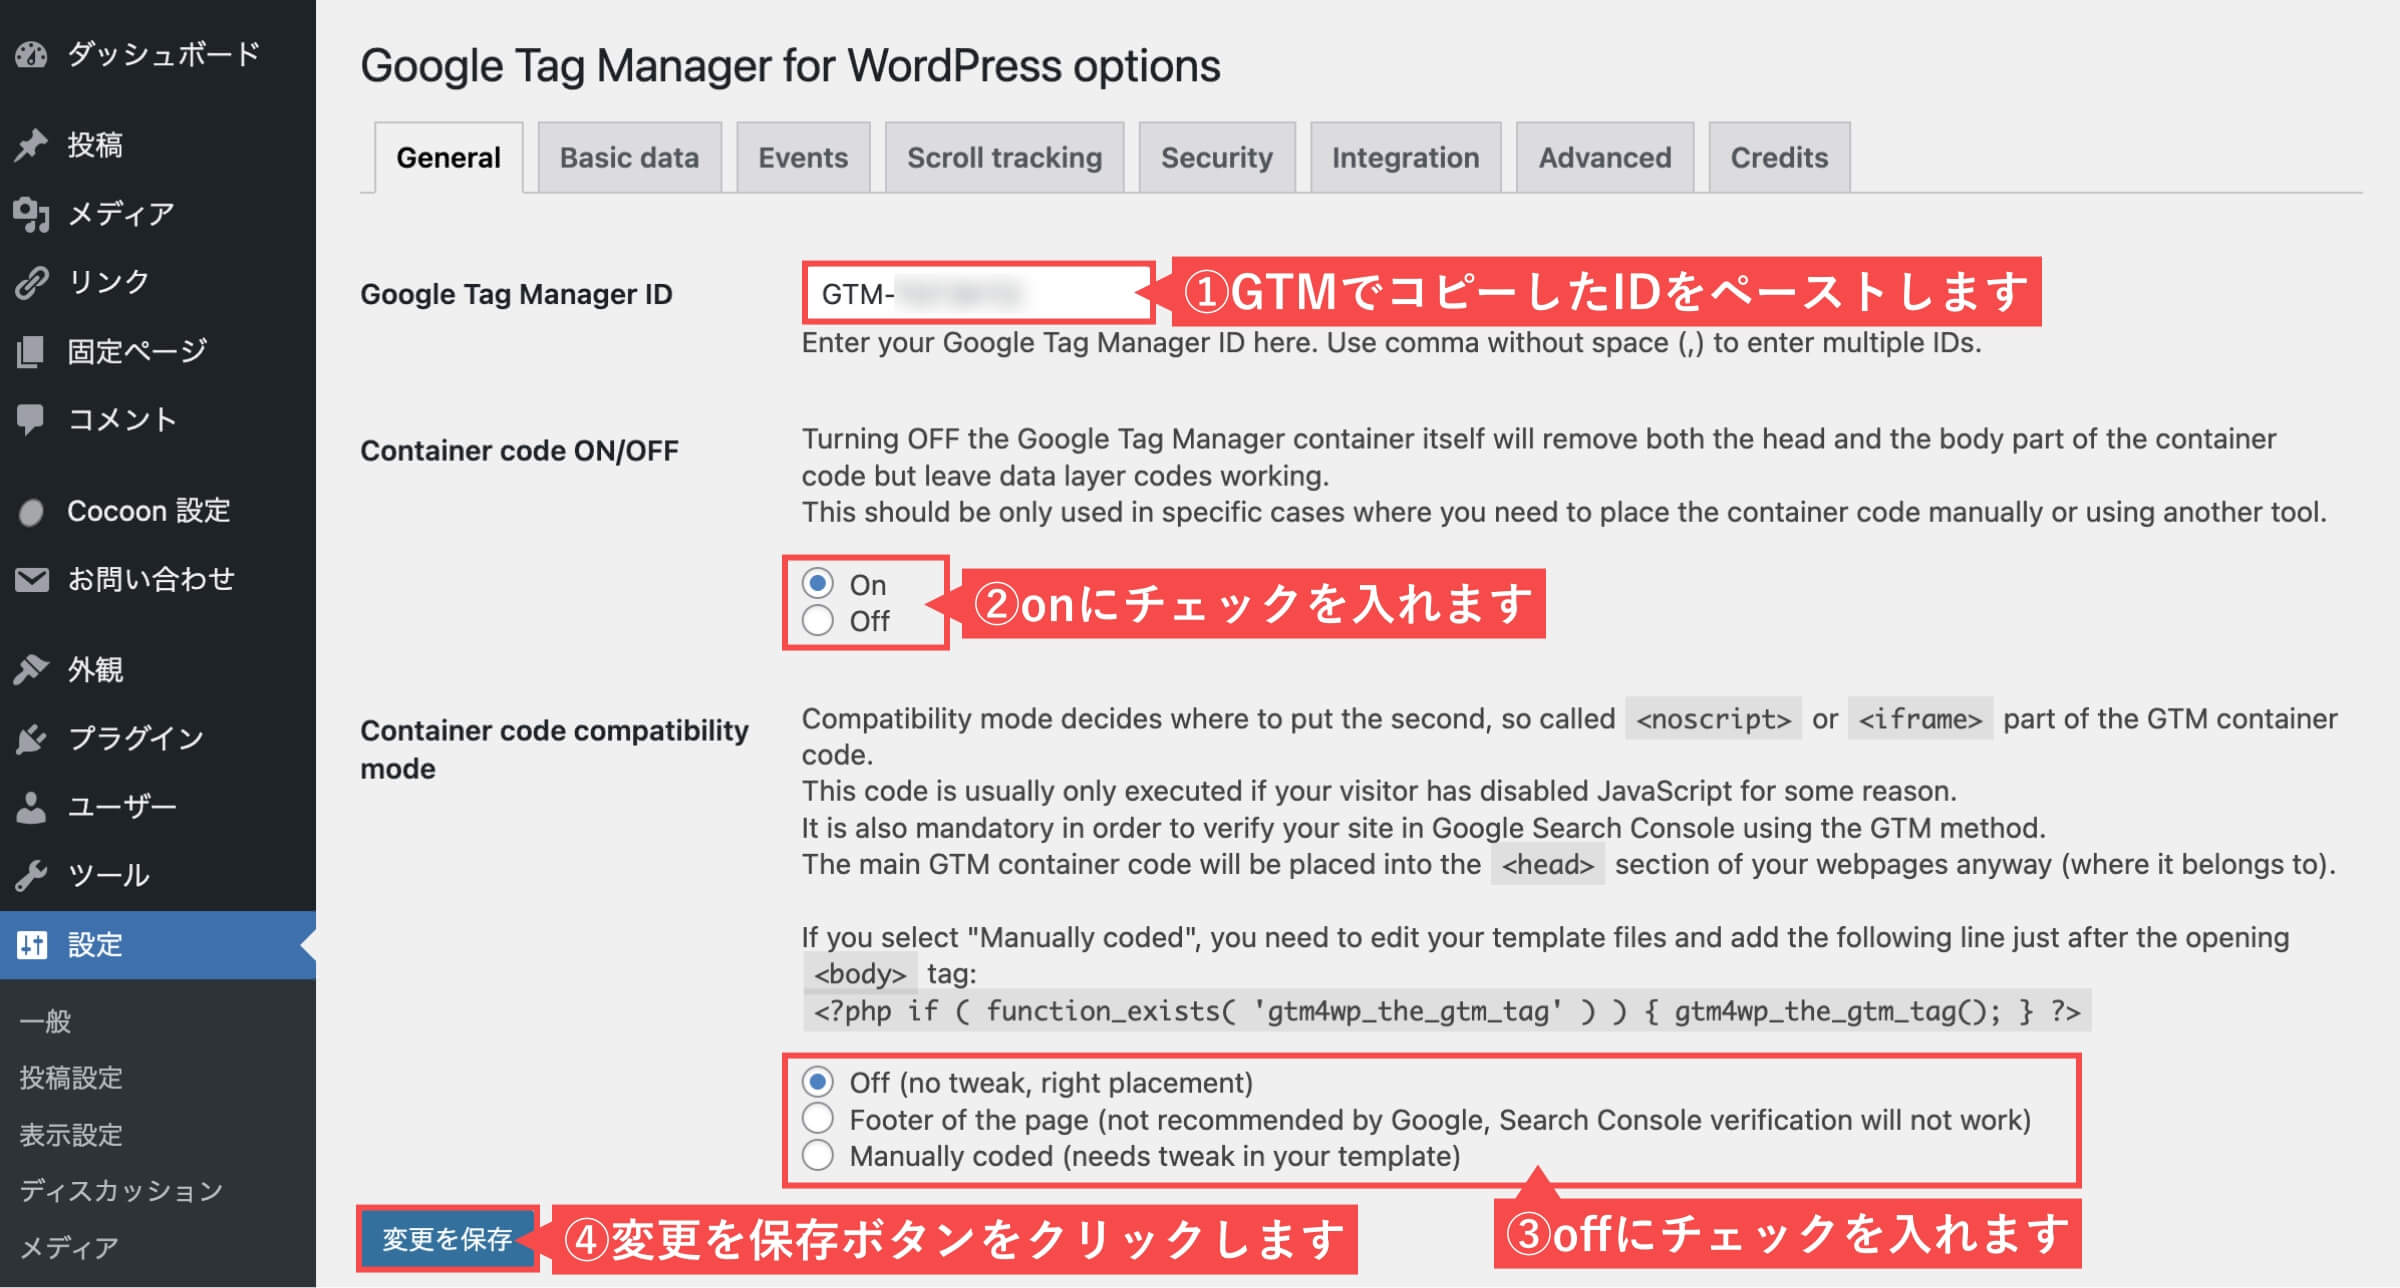Open the お問い合わせ menu item

click(158, 580)
